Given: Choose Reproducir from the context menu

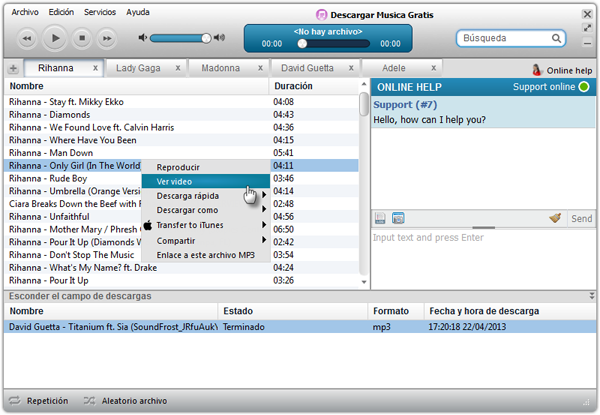Looking at the screenshot, I should 206,167.
